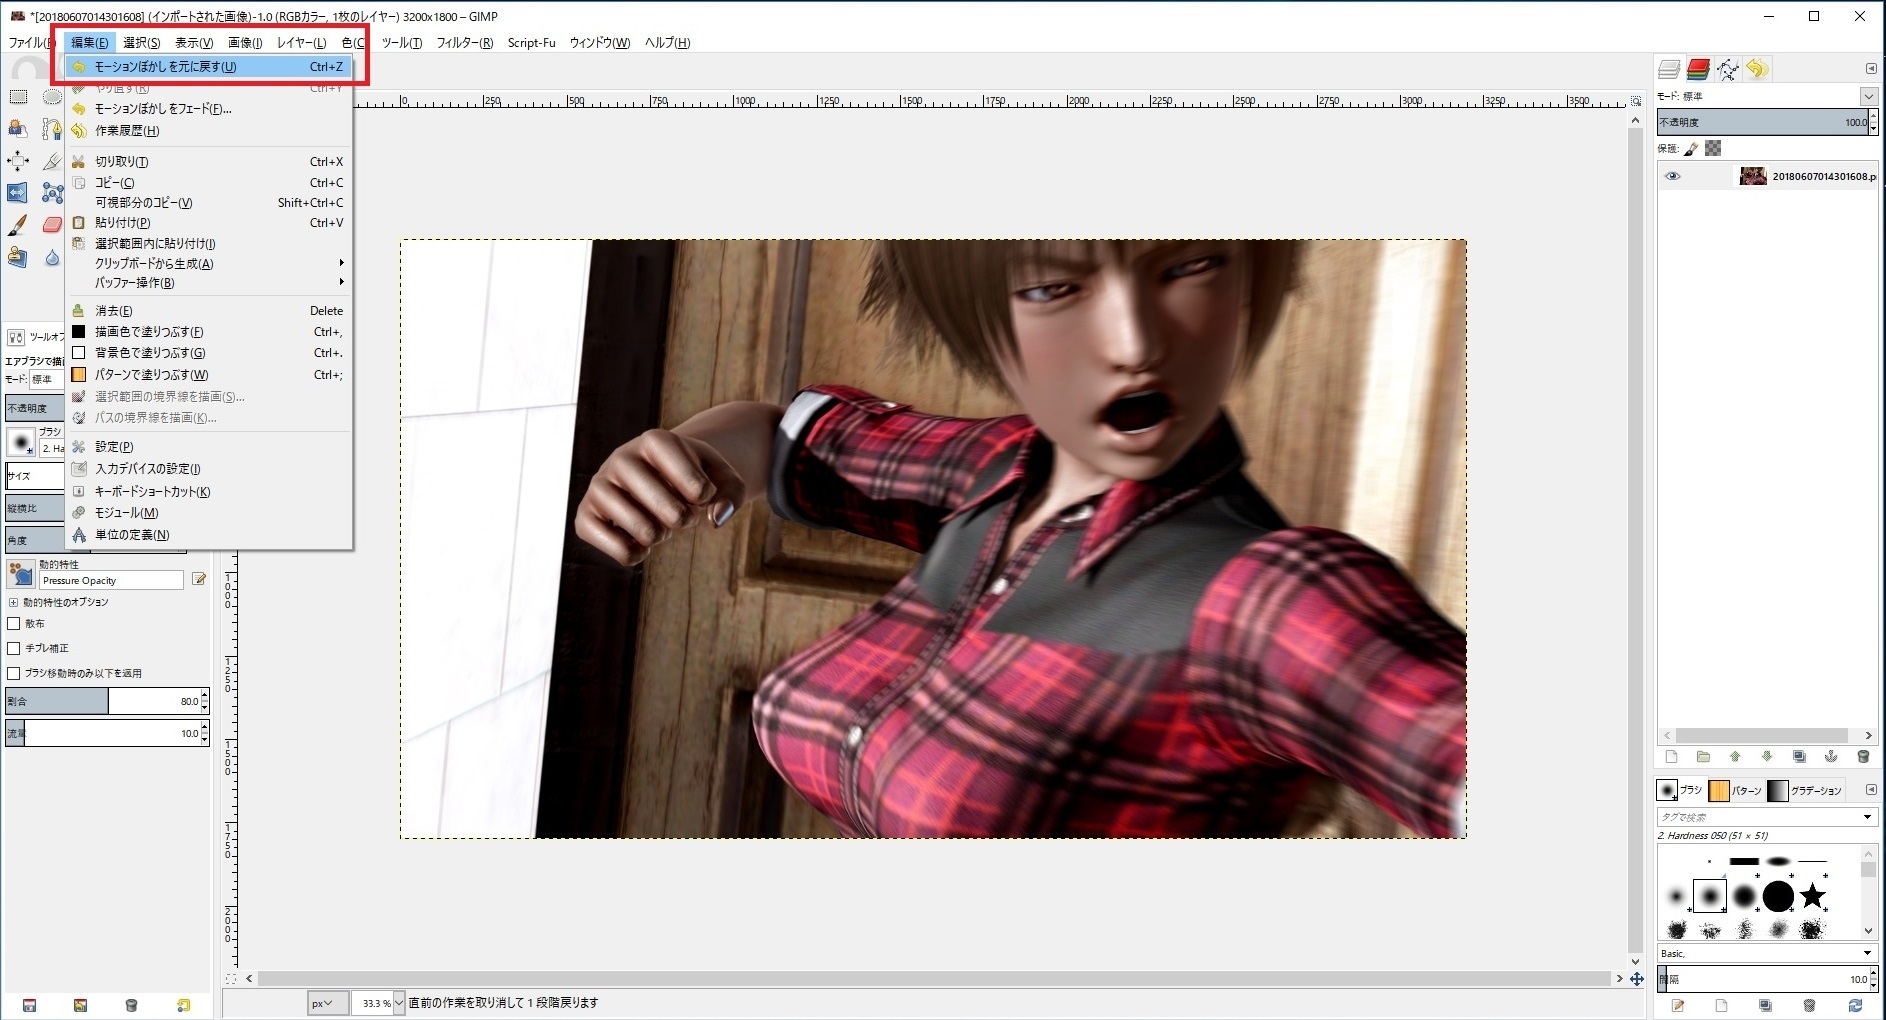Expand 動的特性のオプション section
Image resolution: width=1886 pixels, height=1020 pixels.
[x=13, y=602]
